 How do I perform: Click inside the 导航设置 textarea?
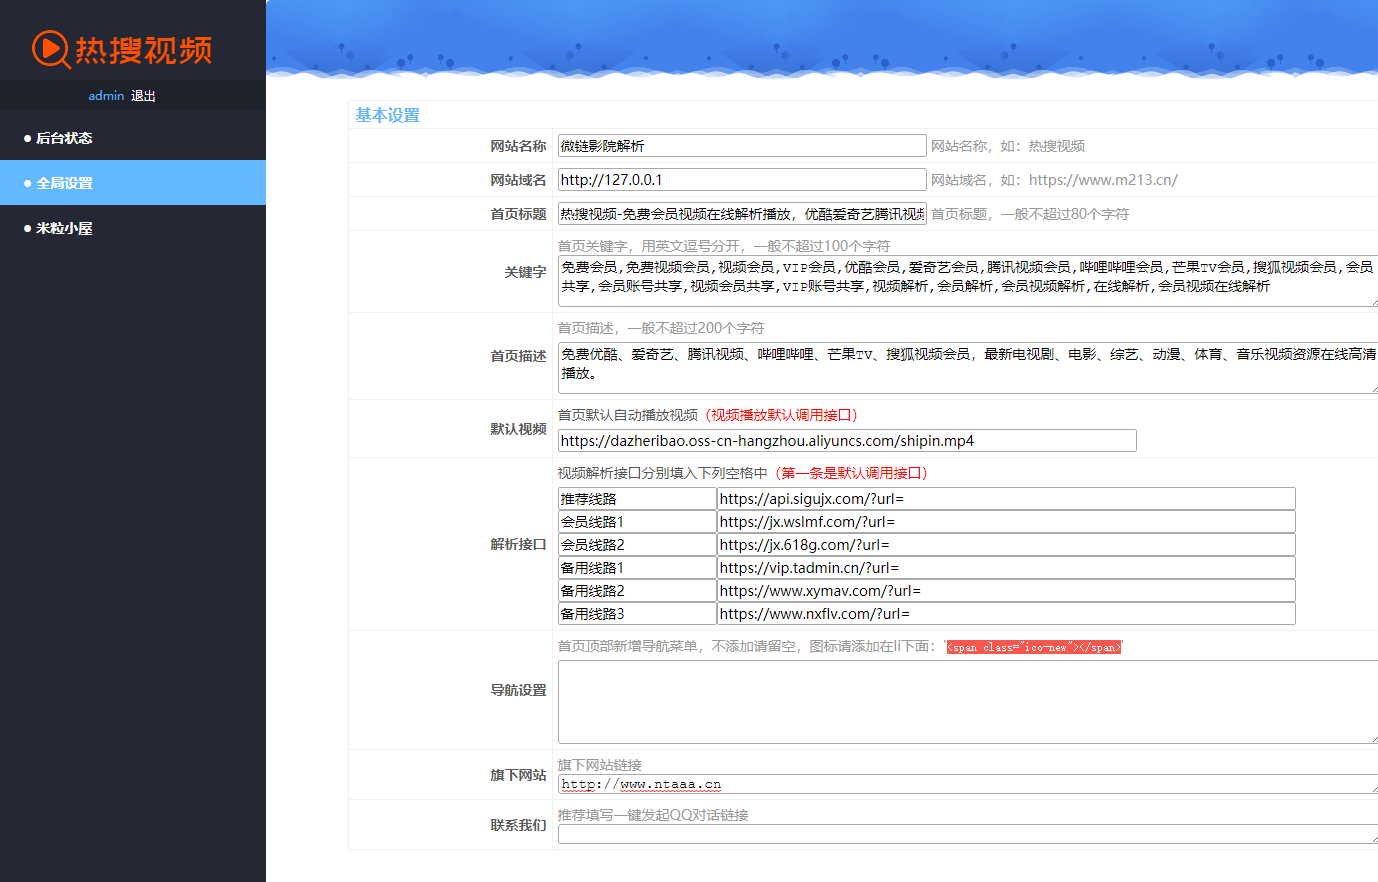966,702
